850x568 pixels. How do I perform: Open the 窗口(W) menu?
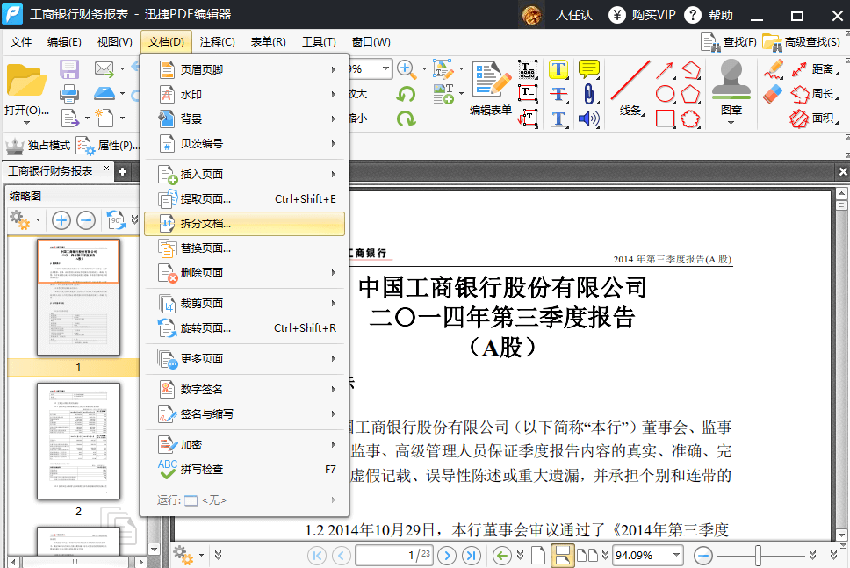tap(371, 42)
